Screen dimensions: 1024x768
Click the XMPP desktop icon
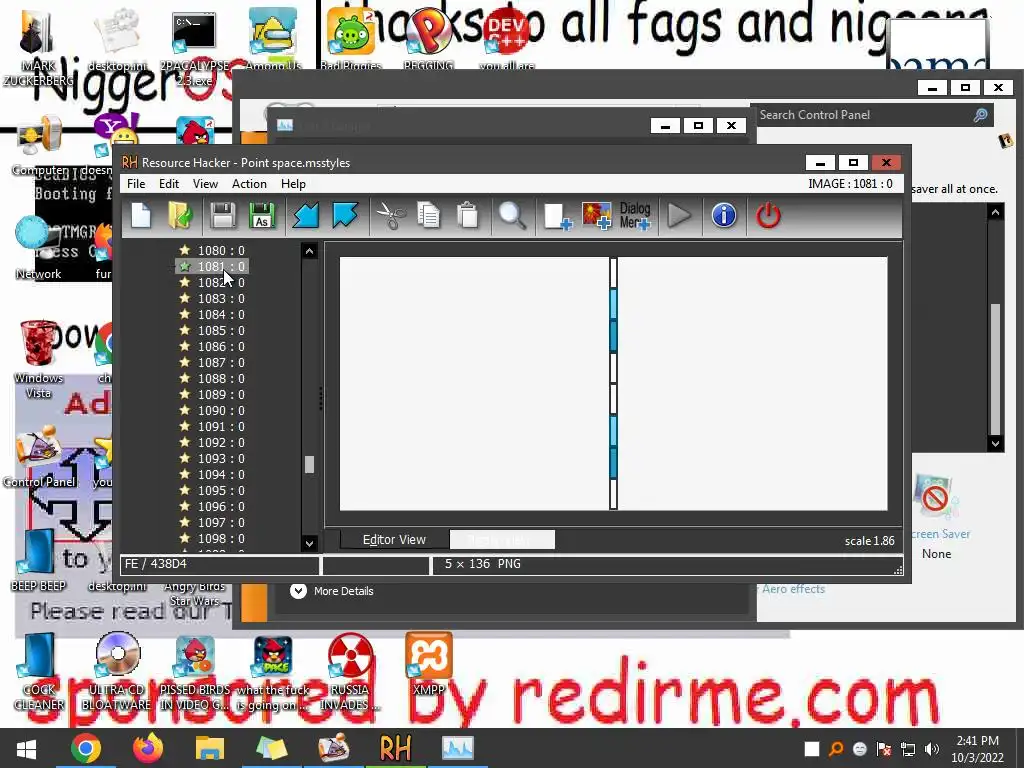point(428,663)
